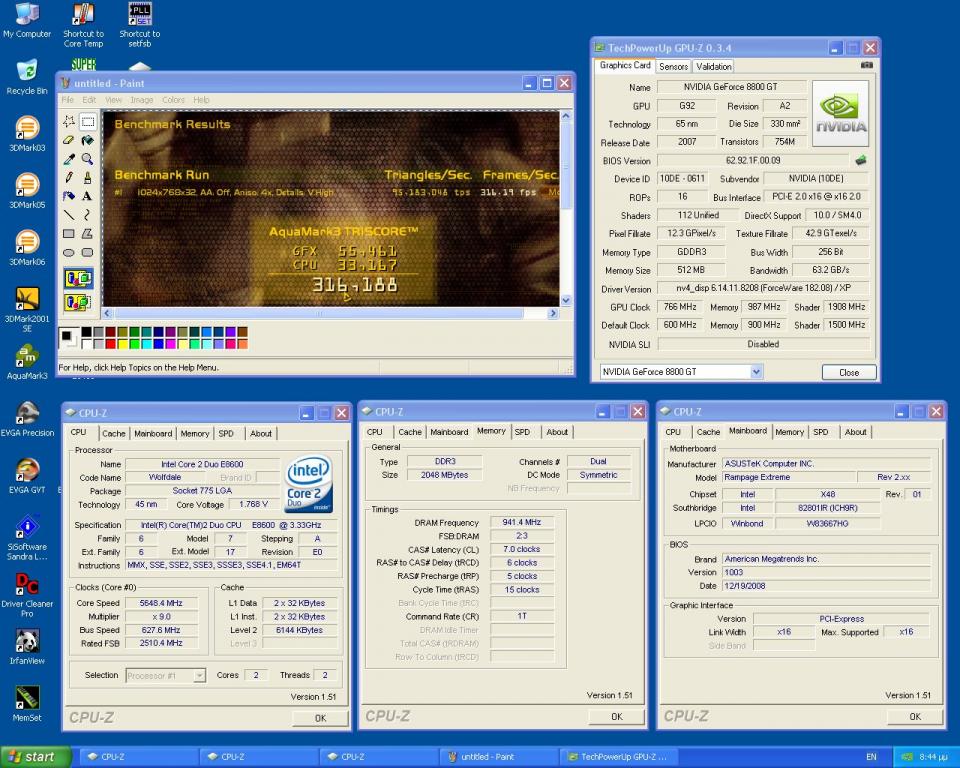
Task: Open the SPD tab in the CPU-Z Memory window
Action: click(x=522, y=432)
